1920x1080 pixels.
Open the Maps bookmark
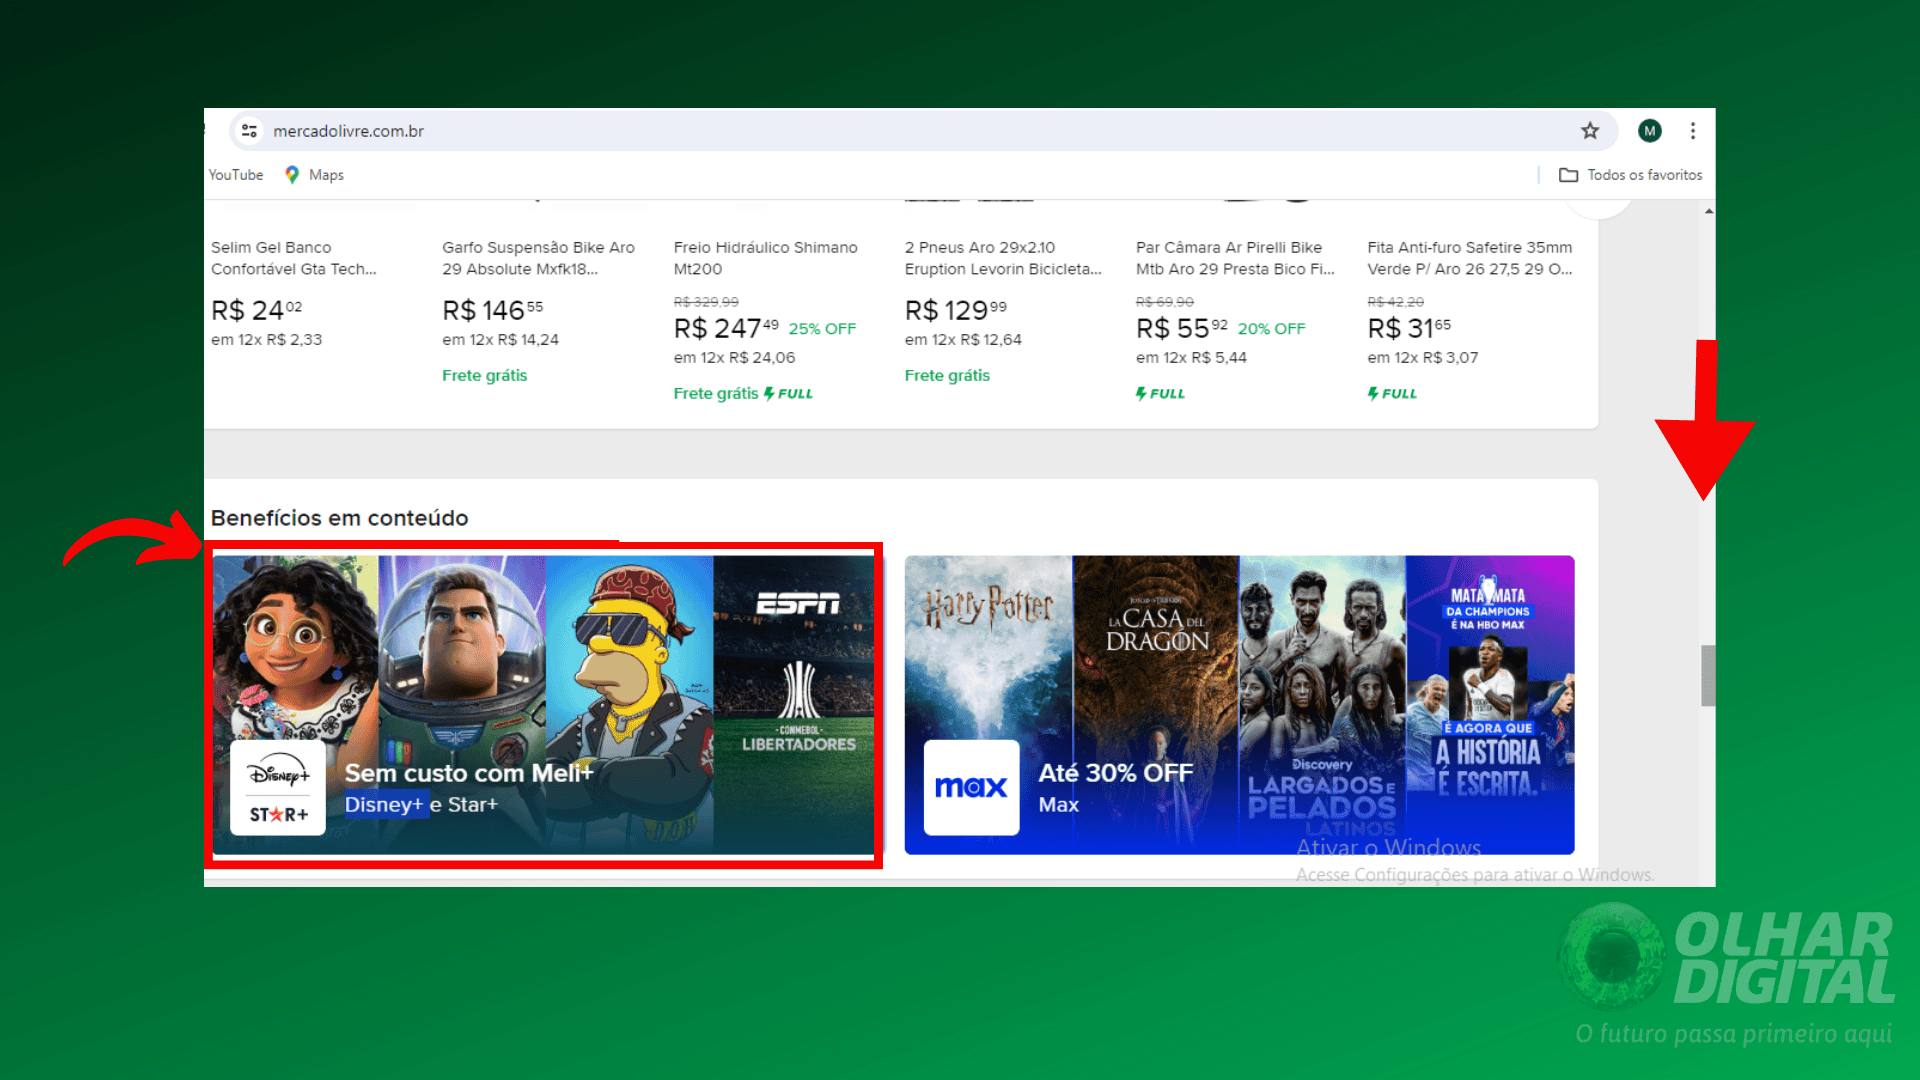pos(314,175)
